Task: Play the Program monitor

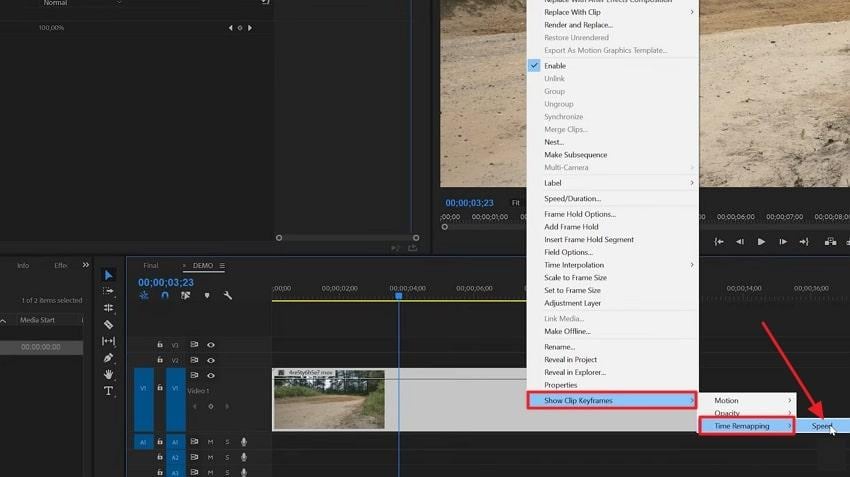Action: (761, 242)
